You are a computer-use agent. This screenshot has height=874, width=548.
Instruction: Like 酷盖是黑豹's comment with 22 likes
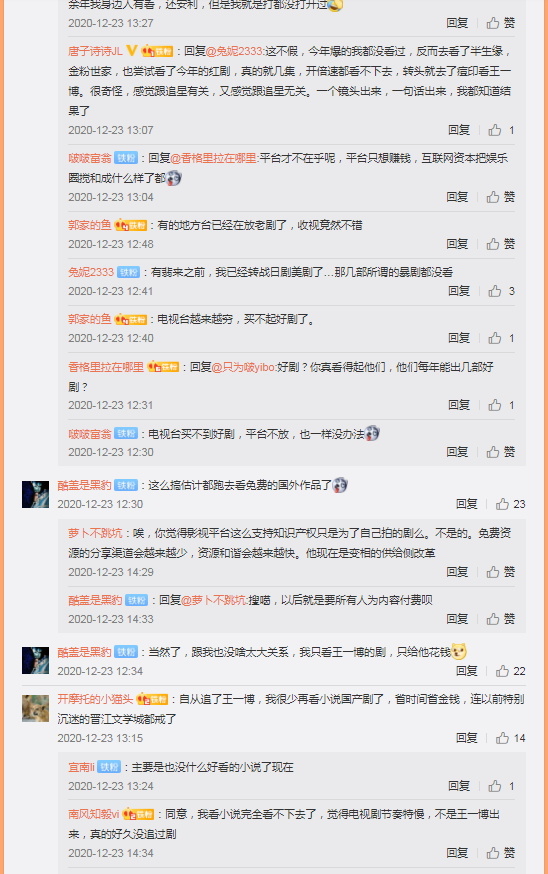point(510,671)
